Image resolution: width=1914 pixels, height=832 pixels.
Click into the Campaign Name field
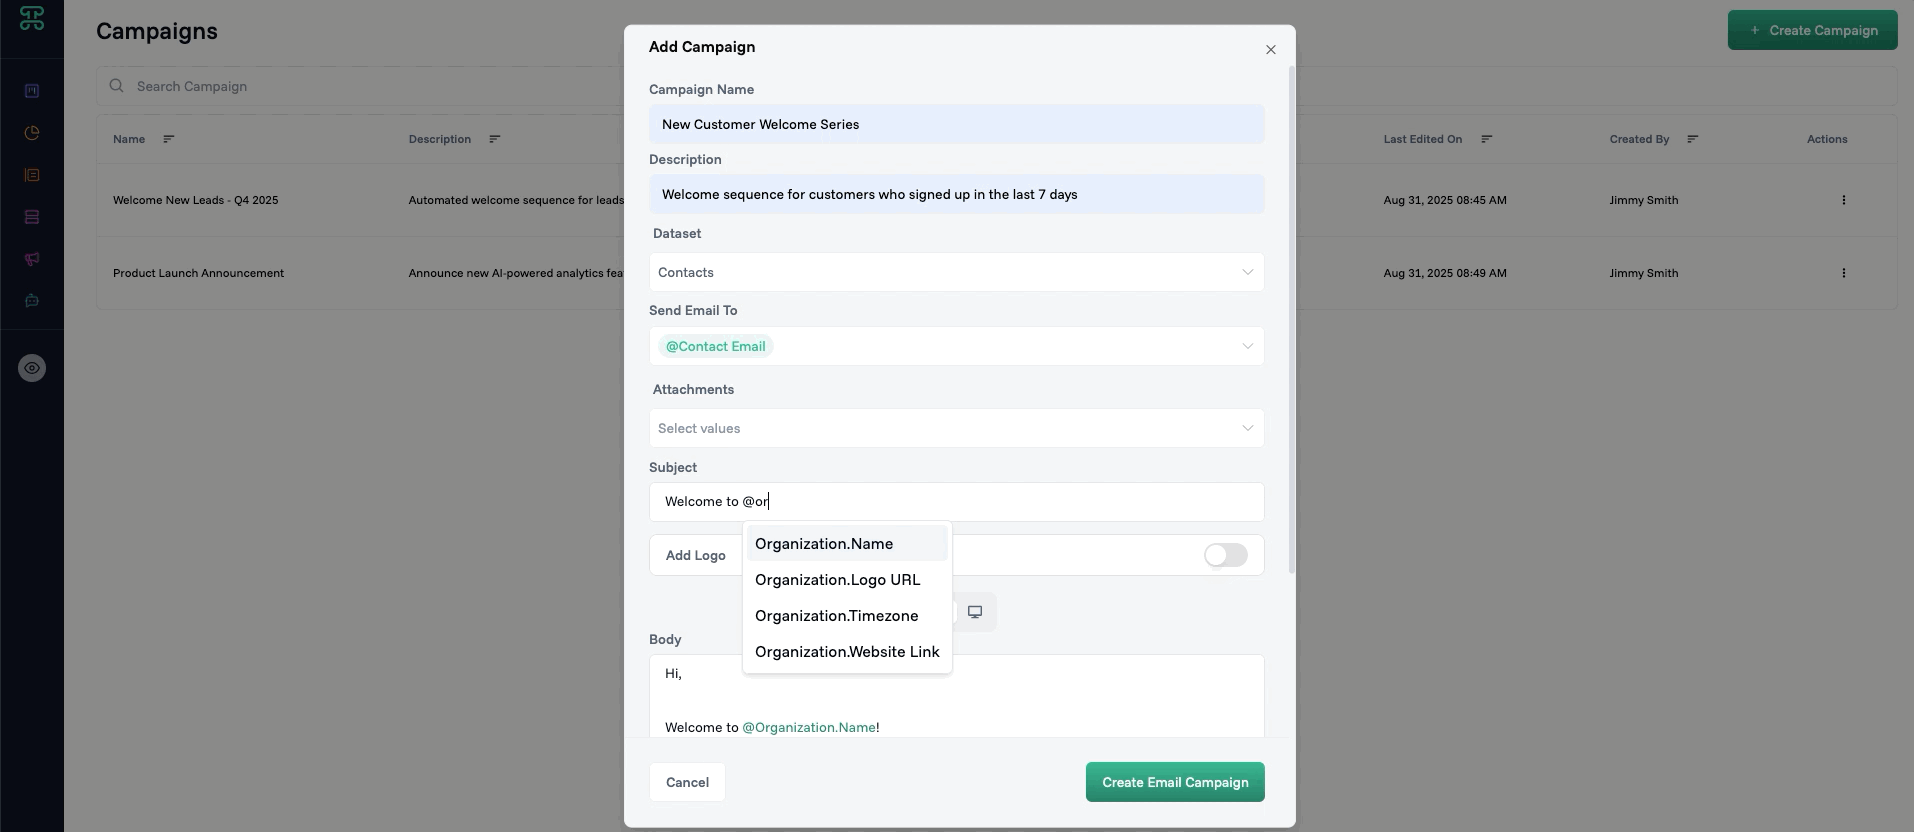956,124
